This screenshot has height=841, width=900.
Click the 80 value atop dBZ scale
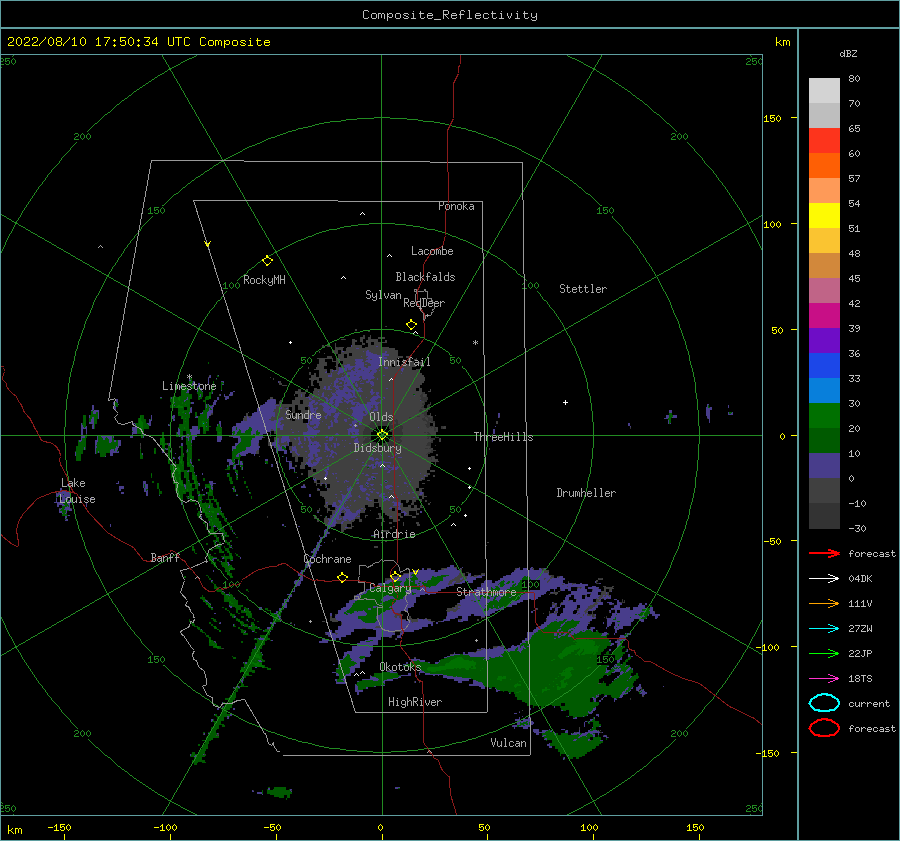click(x=854, y=79)
